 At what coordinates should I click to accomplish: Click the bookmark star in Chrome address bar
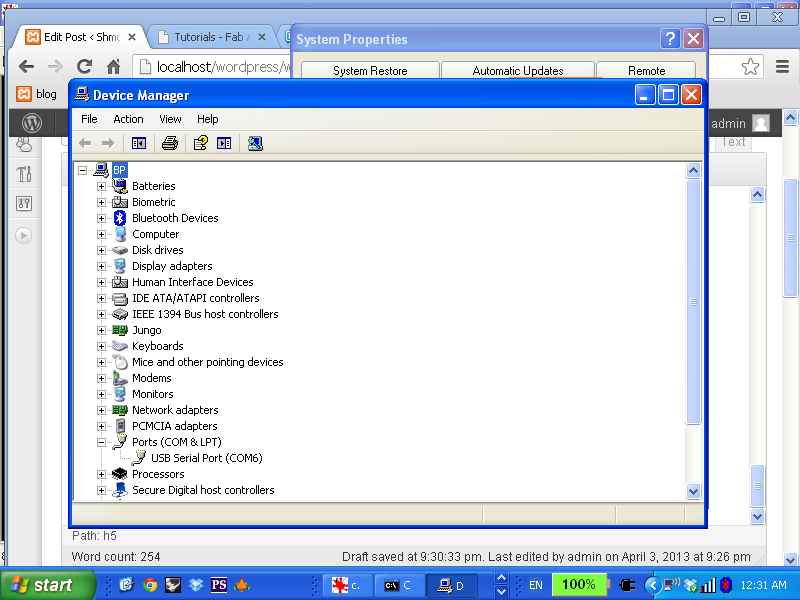(x=751, y=66)
